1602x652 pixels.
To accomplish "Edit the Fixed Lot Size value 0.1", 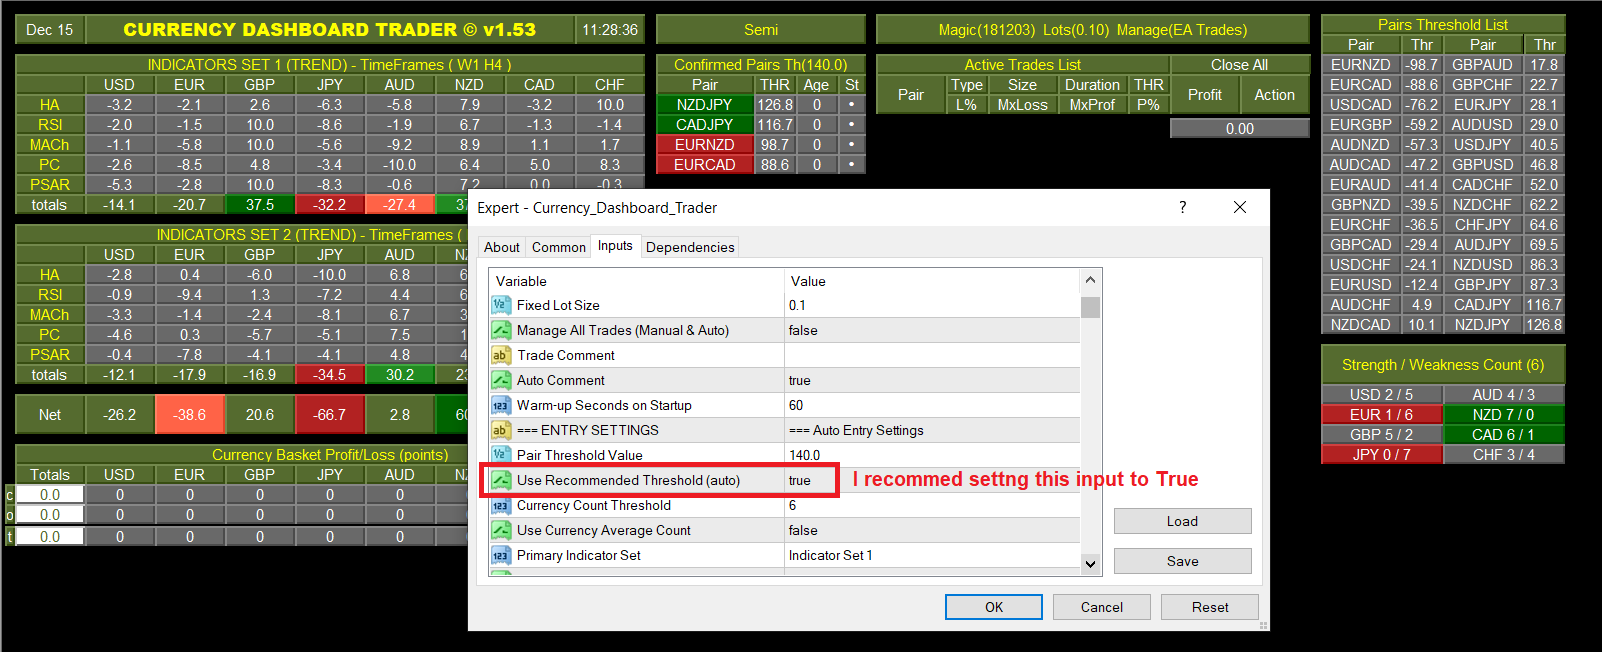I will [x=932, y=305].
